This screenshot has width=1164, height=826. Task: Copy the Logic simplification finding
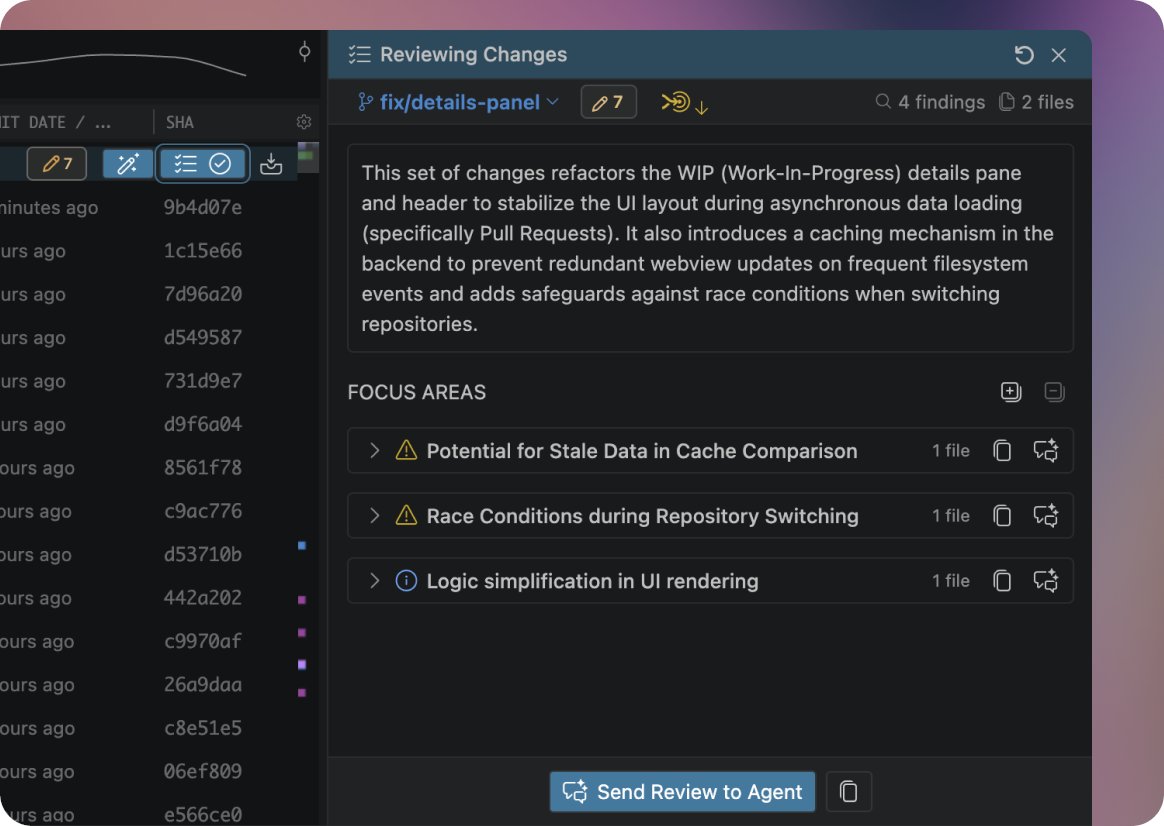pos(1002,580)
